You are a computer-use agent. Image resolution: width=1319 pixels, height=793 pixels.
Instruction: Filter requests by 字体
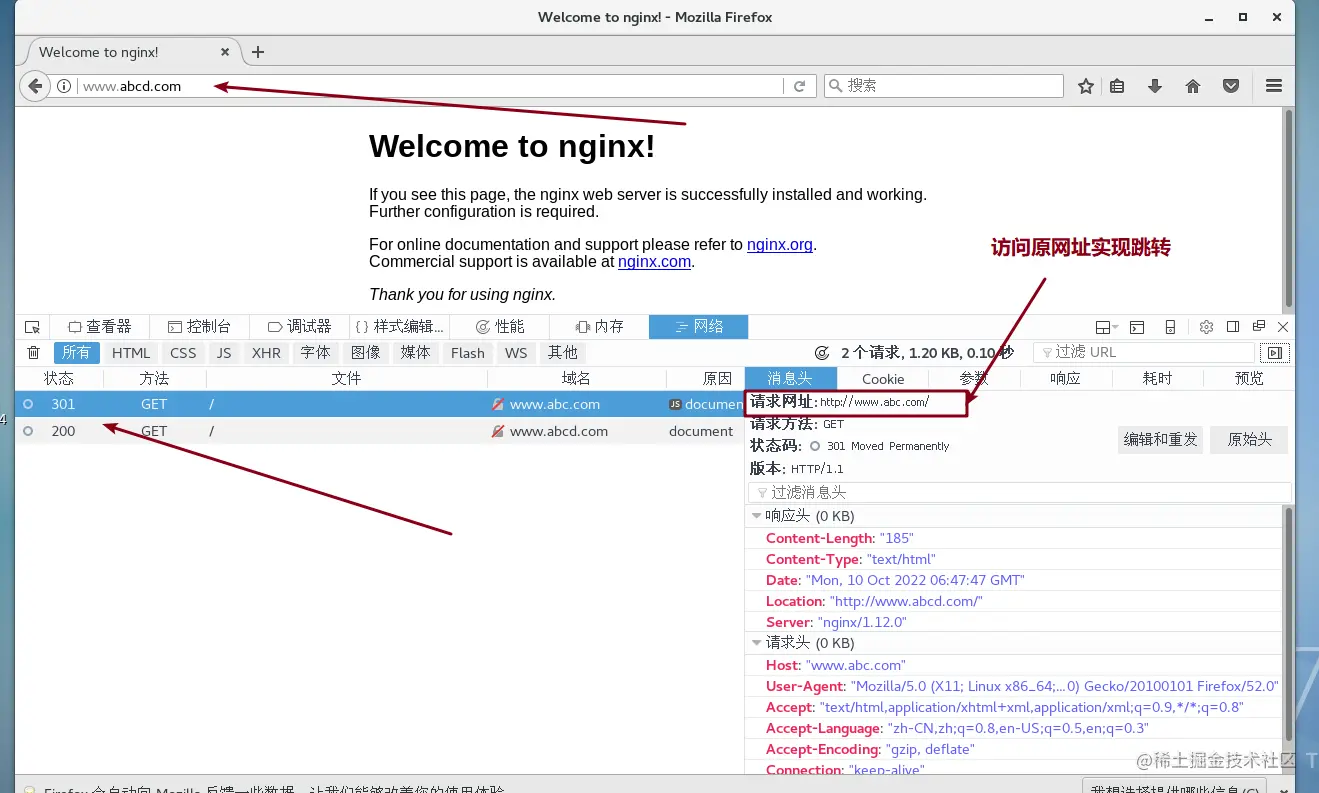[x=315, y=352]
